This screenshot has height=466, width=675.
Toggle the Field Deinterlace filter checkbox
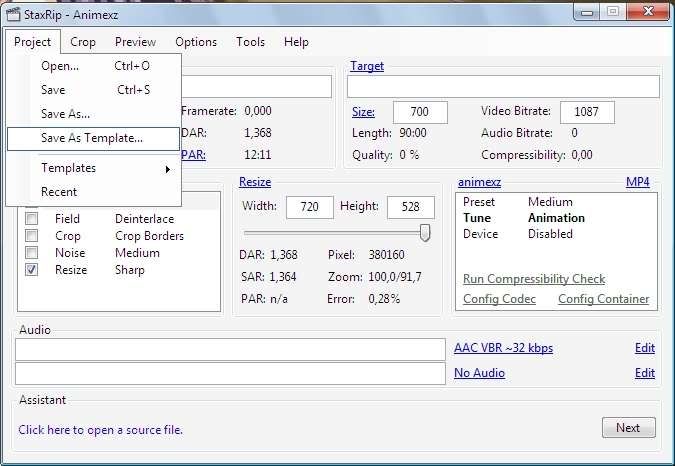coord(31,219)
